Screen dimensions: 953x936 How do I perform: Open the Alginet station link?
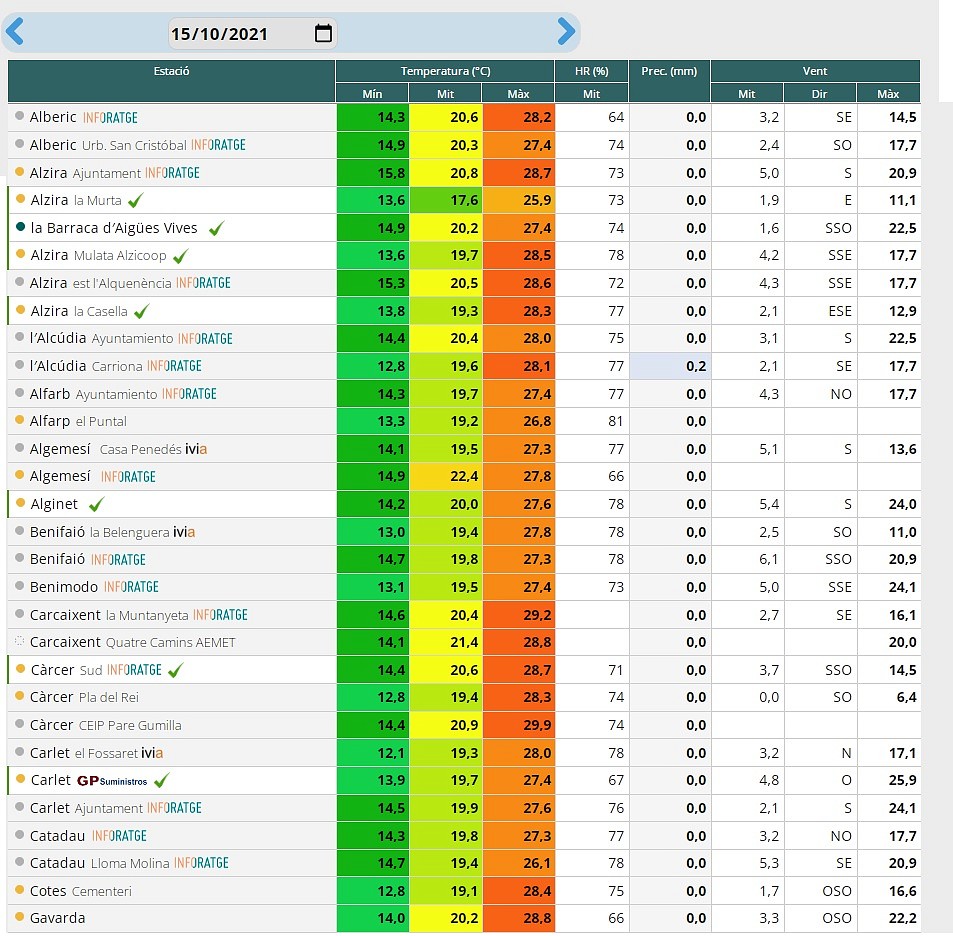(x=54, y=504)
